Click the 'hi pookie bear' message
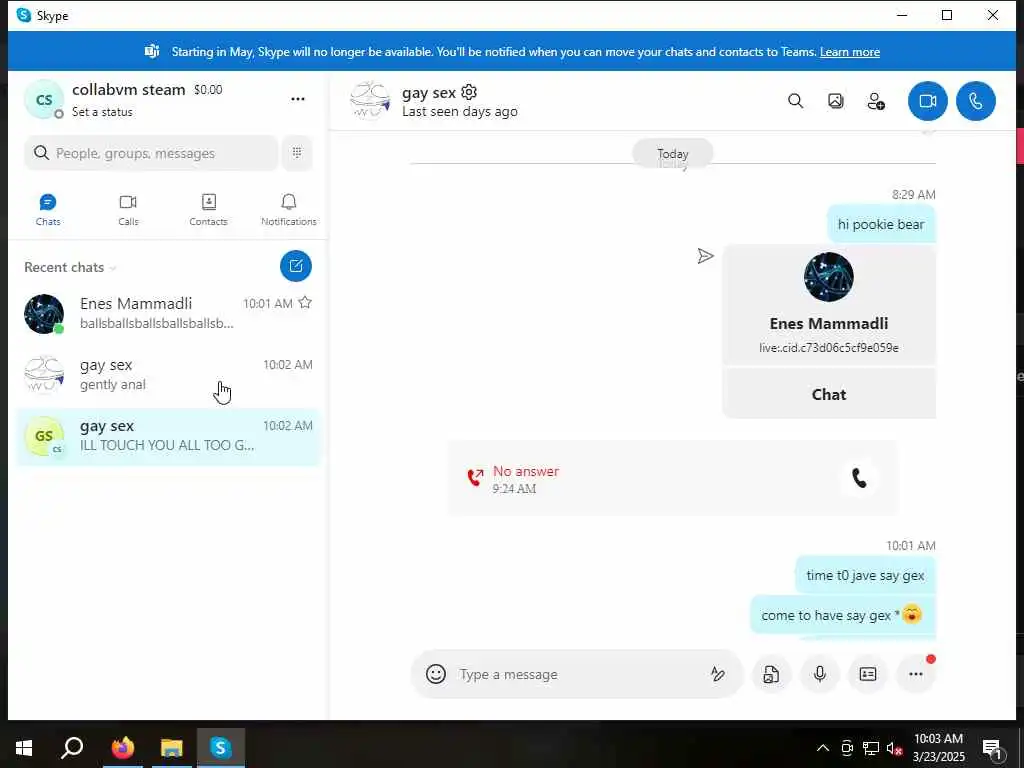The height and width of the screenshot is (768, 1024). [881, 224]
